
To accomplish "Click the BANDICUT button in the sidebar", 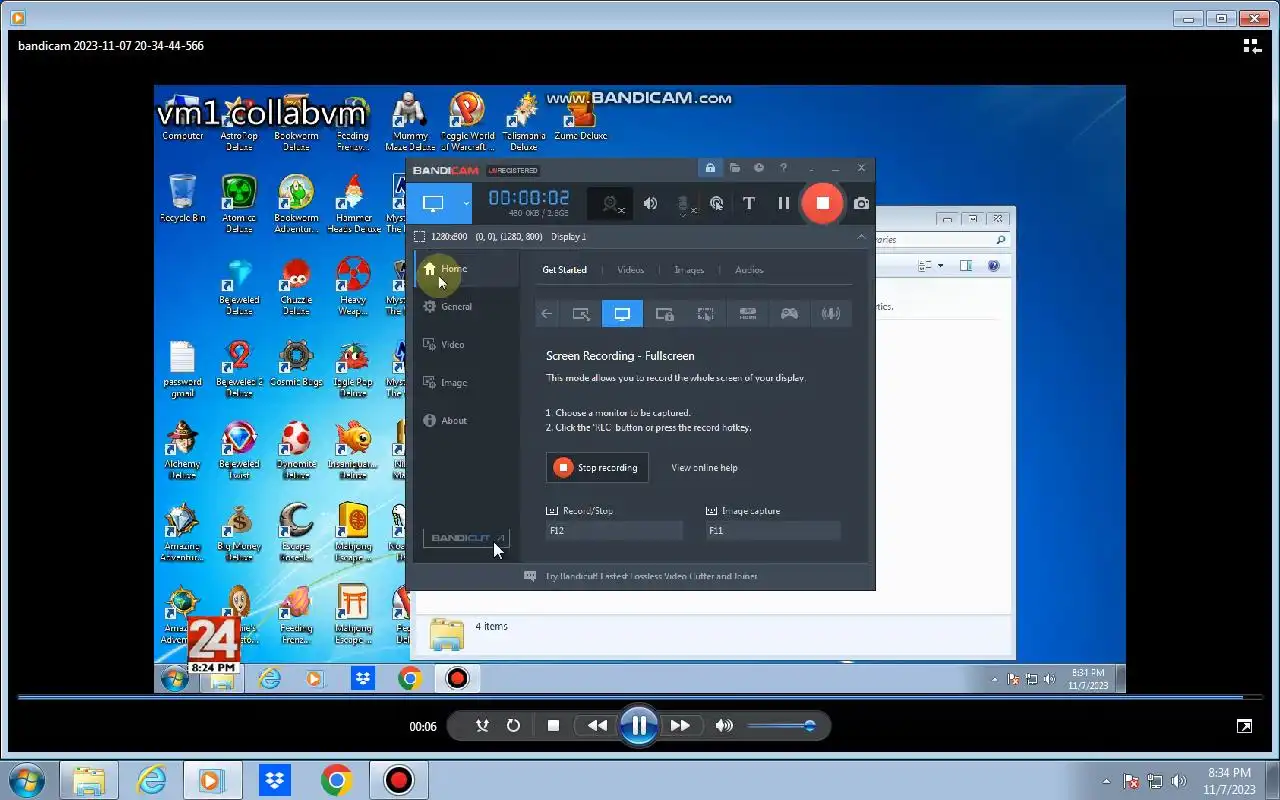I will coord(466,538).
